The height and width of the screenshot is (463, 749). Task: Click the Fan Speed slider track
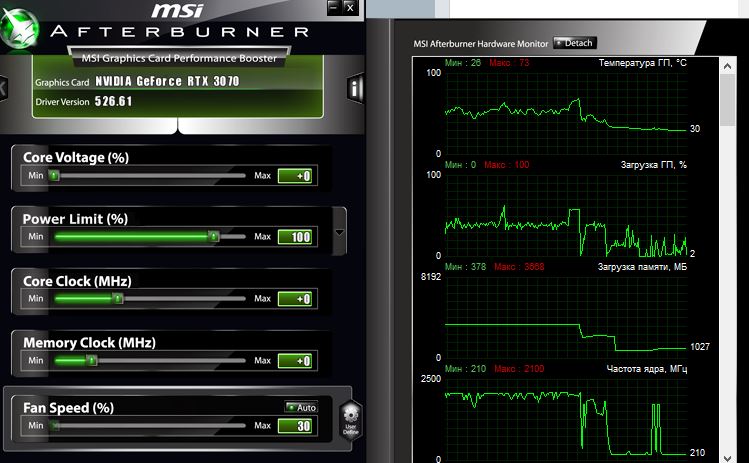150,425
